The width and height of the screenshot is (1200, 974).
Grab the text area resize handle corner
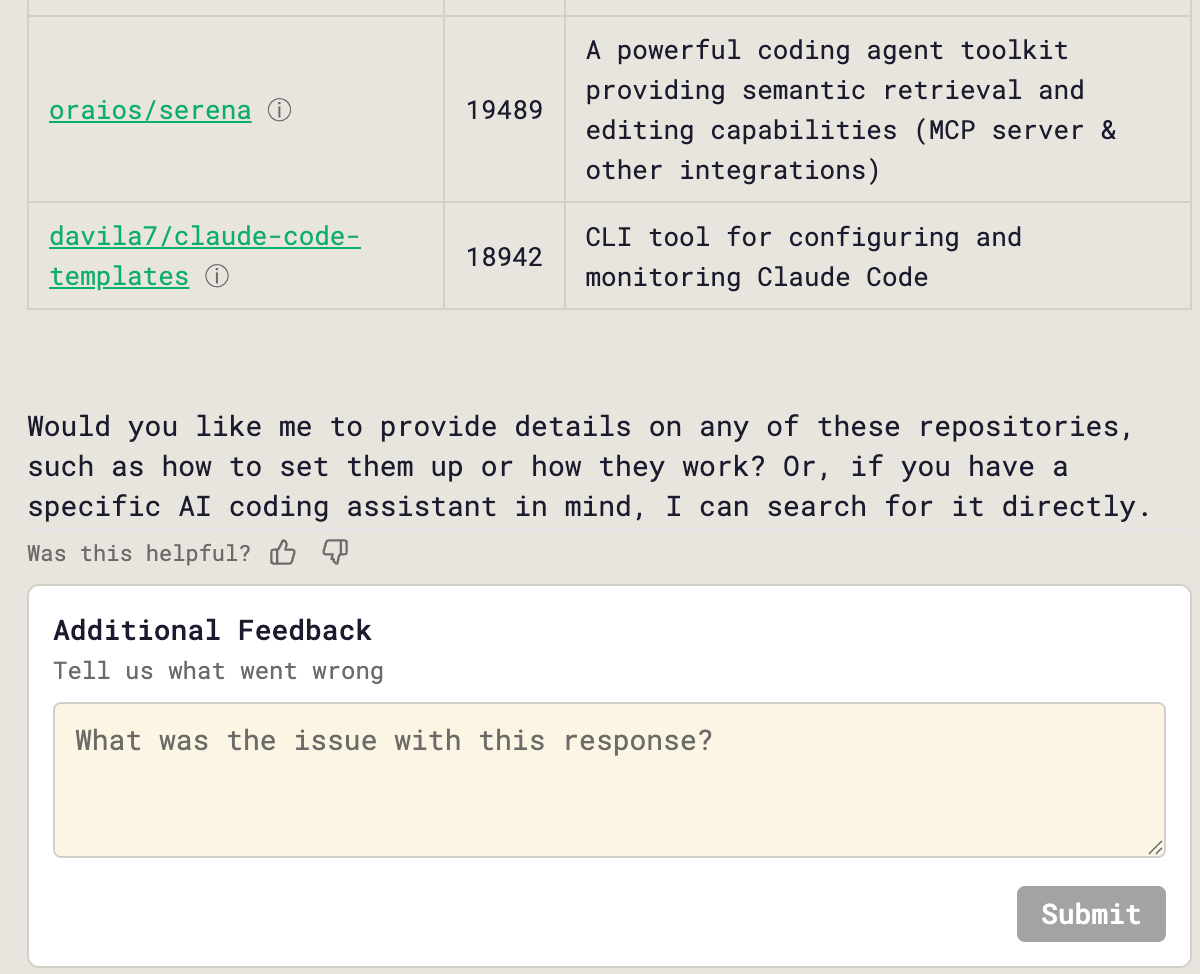1155,847
